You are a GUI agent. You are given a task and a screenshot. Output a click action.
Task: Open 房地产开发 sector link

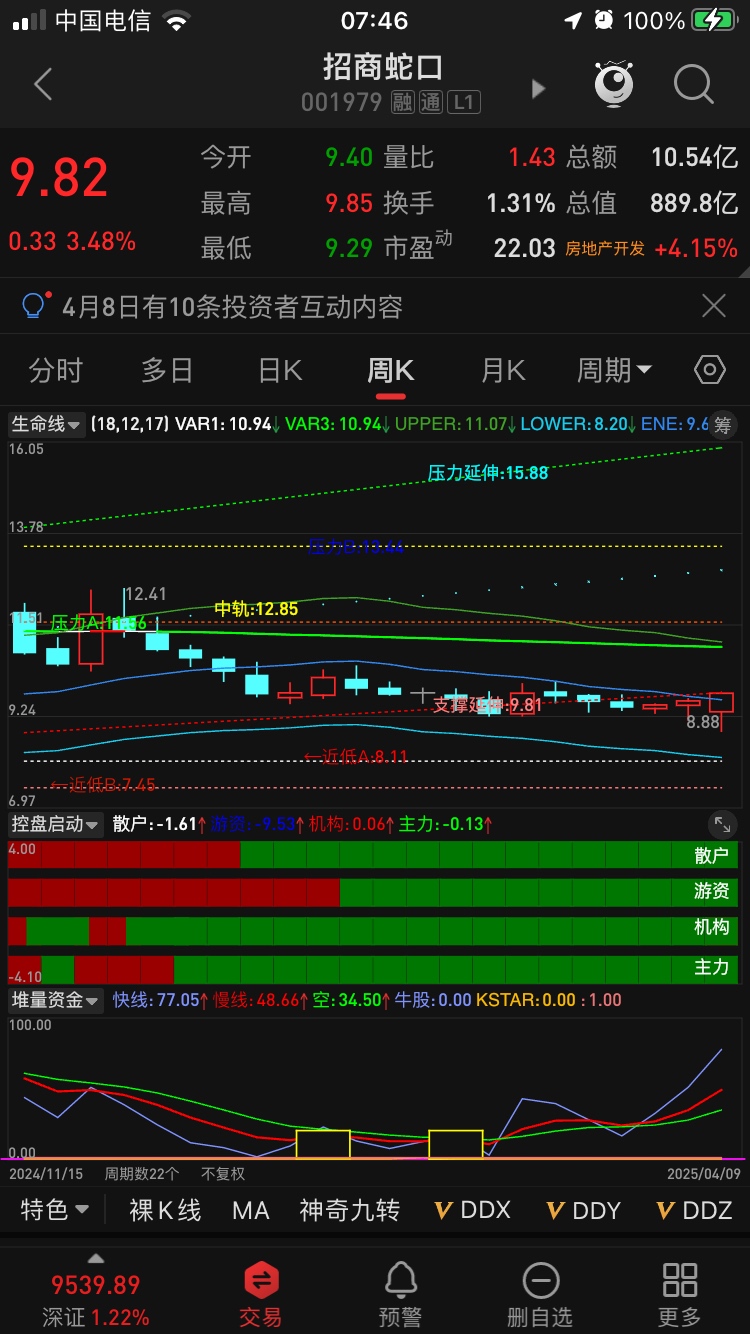coord(605,248)
